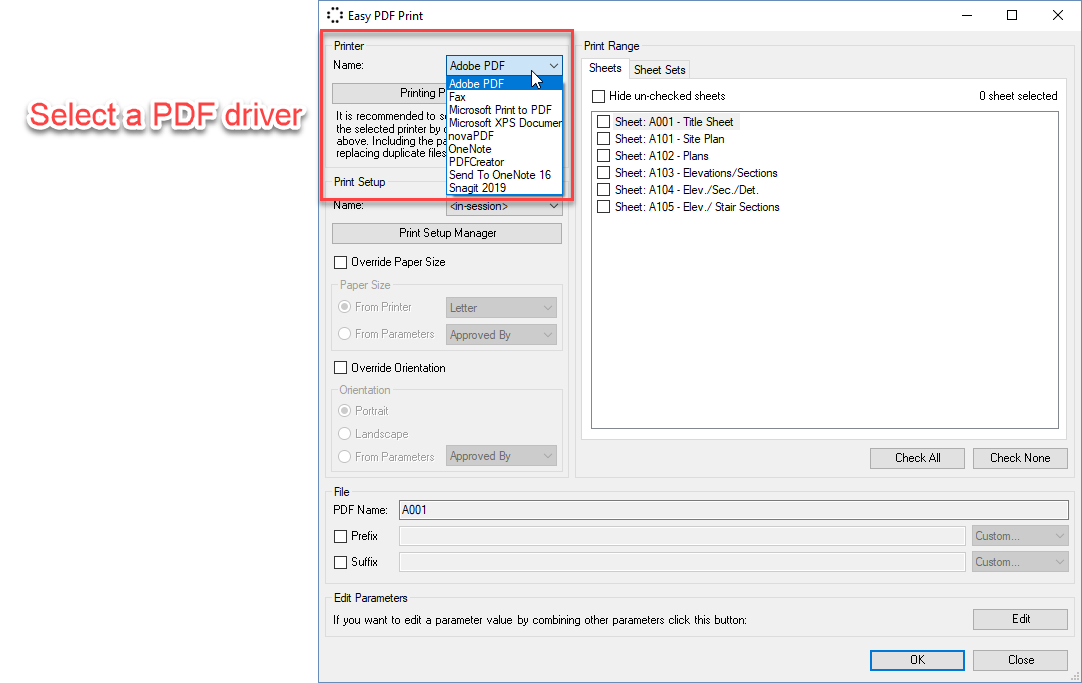Open Print Setup Manager
This screenshot has width=1082, height=683.
(447, 233)
